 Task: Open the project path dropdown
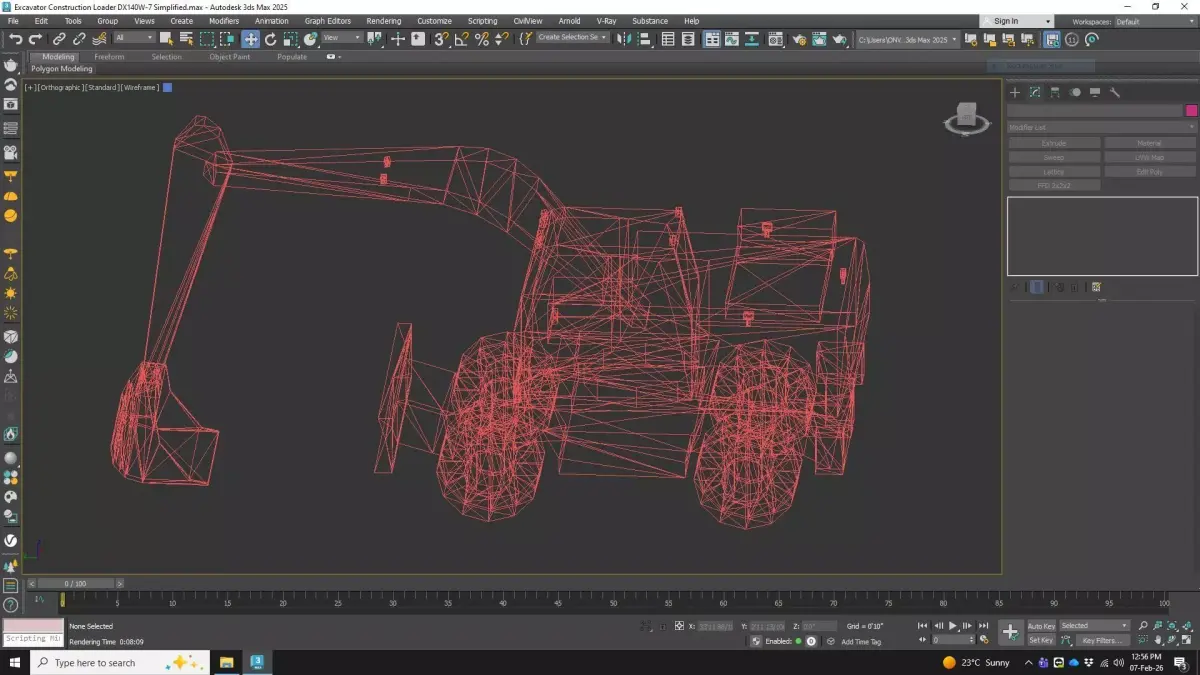(x=908, y=39)
